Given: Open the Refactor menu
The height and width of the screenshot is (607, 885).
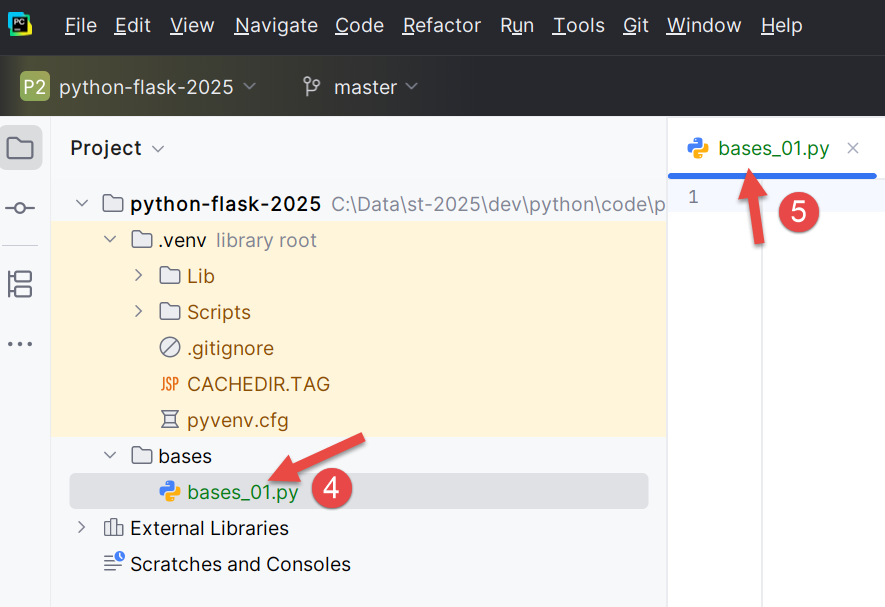Looking at the screenshot, I should (442, 25).
